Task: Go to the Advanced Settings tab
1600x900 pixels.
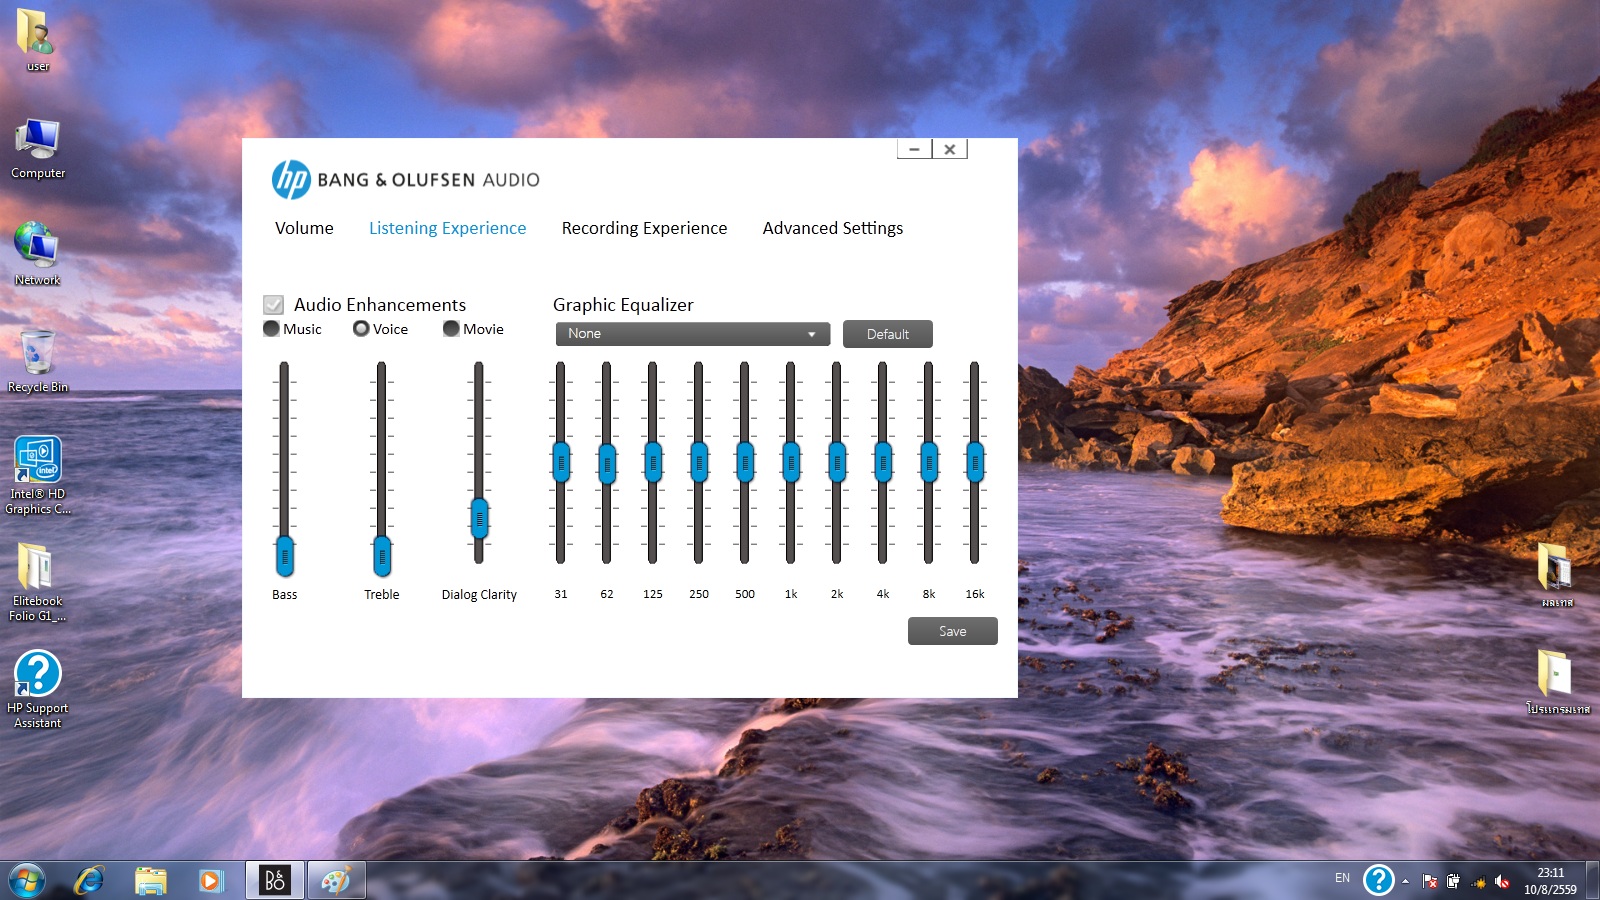Action: 833,228
